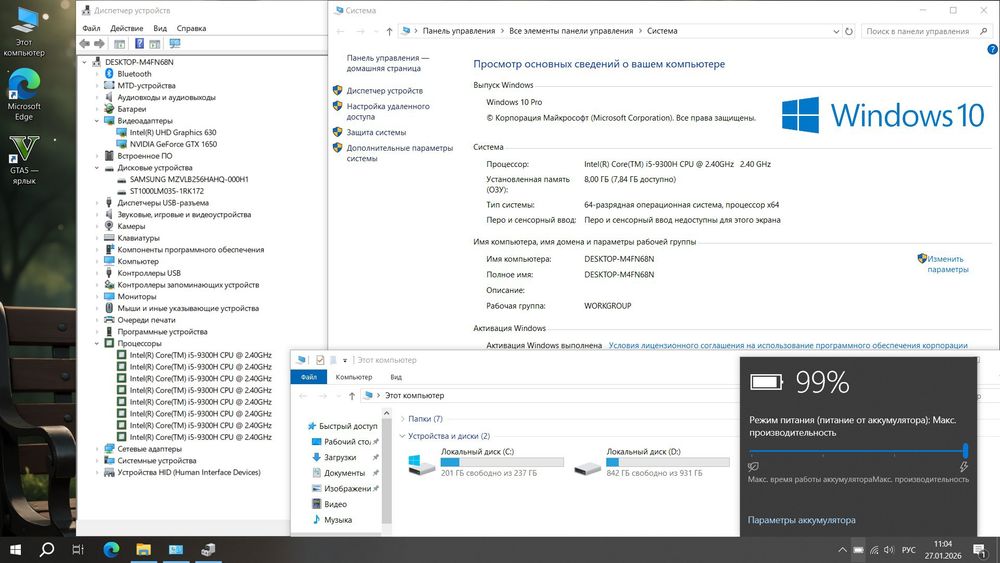Open Параметры аккумулятора link
The height and width of the screenshot is (563, 1000).
pyautogui.click(x=802, y=520)
